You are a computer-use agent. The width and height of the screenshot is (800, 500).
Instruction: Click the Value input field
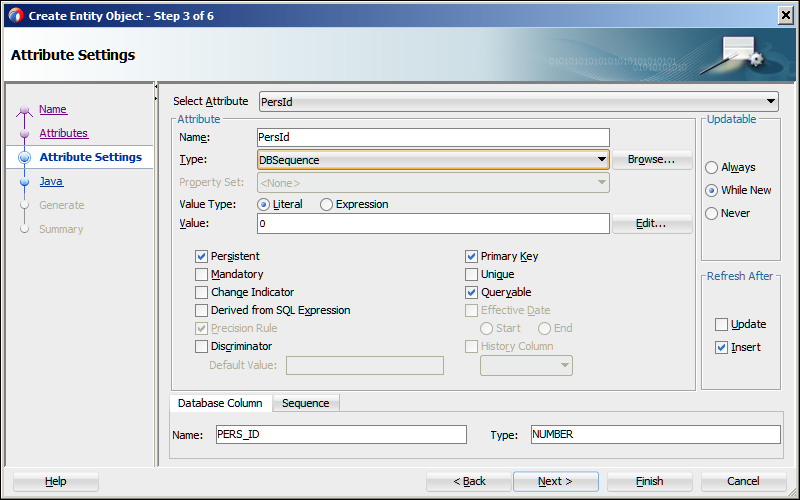click(x=433, y=223)
